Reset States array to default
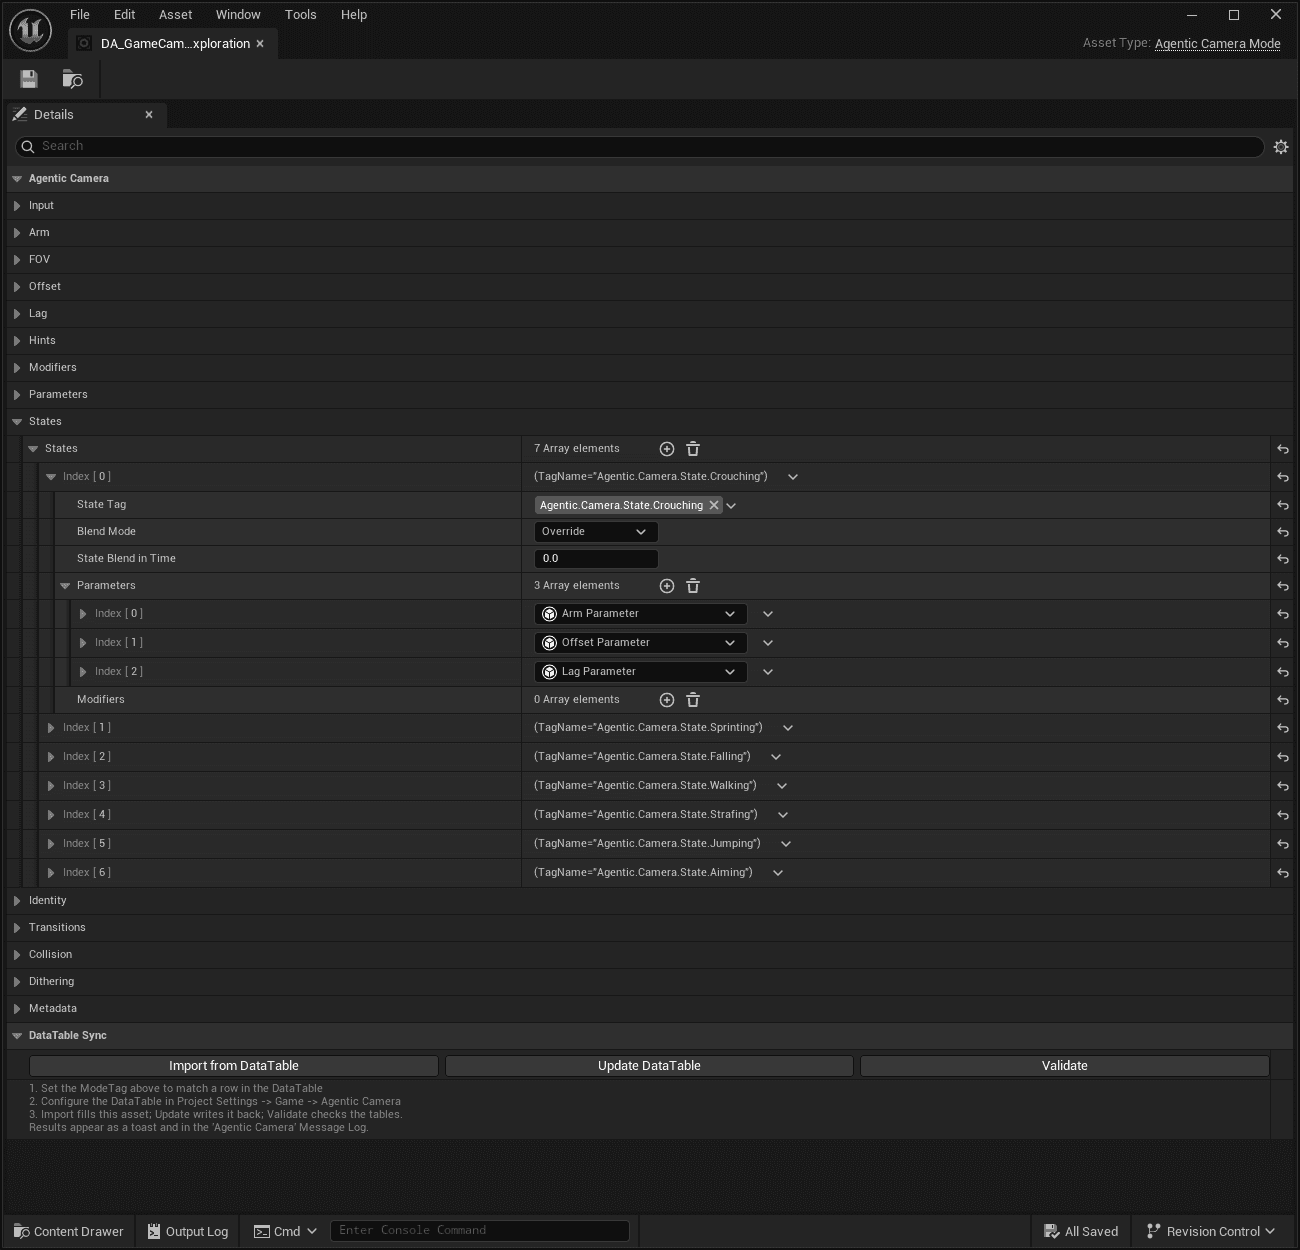The width and height of the screenshot is (1300, 1250). [x=1282, y=449]
